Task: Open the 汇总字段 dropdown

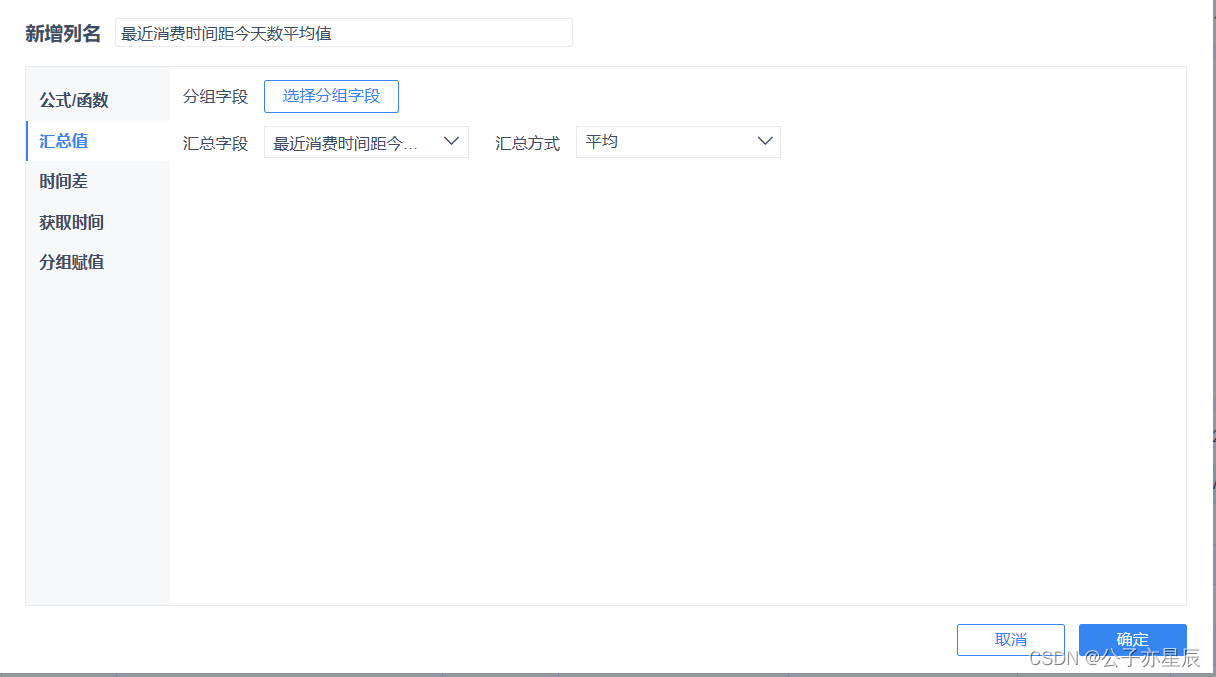Action: 366,141
